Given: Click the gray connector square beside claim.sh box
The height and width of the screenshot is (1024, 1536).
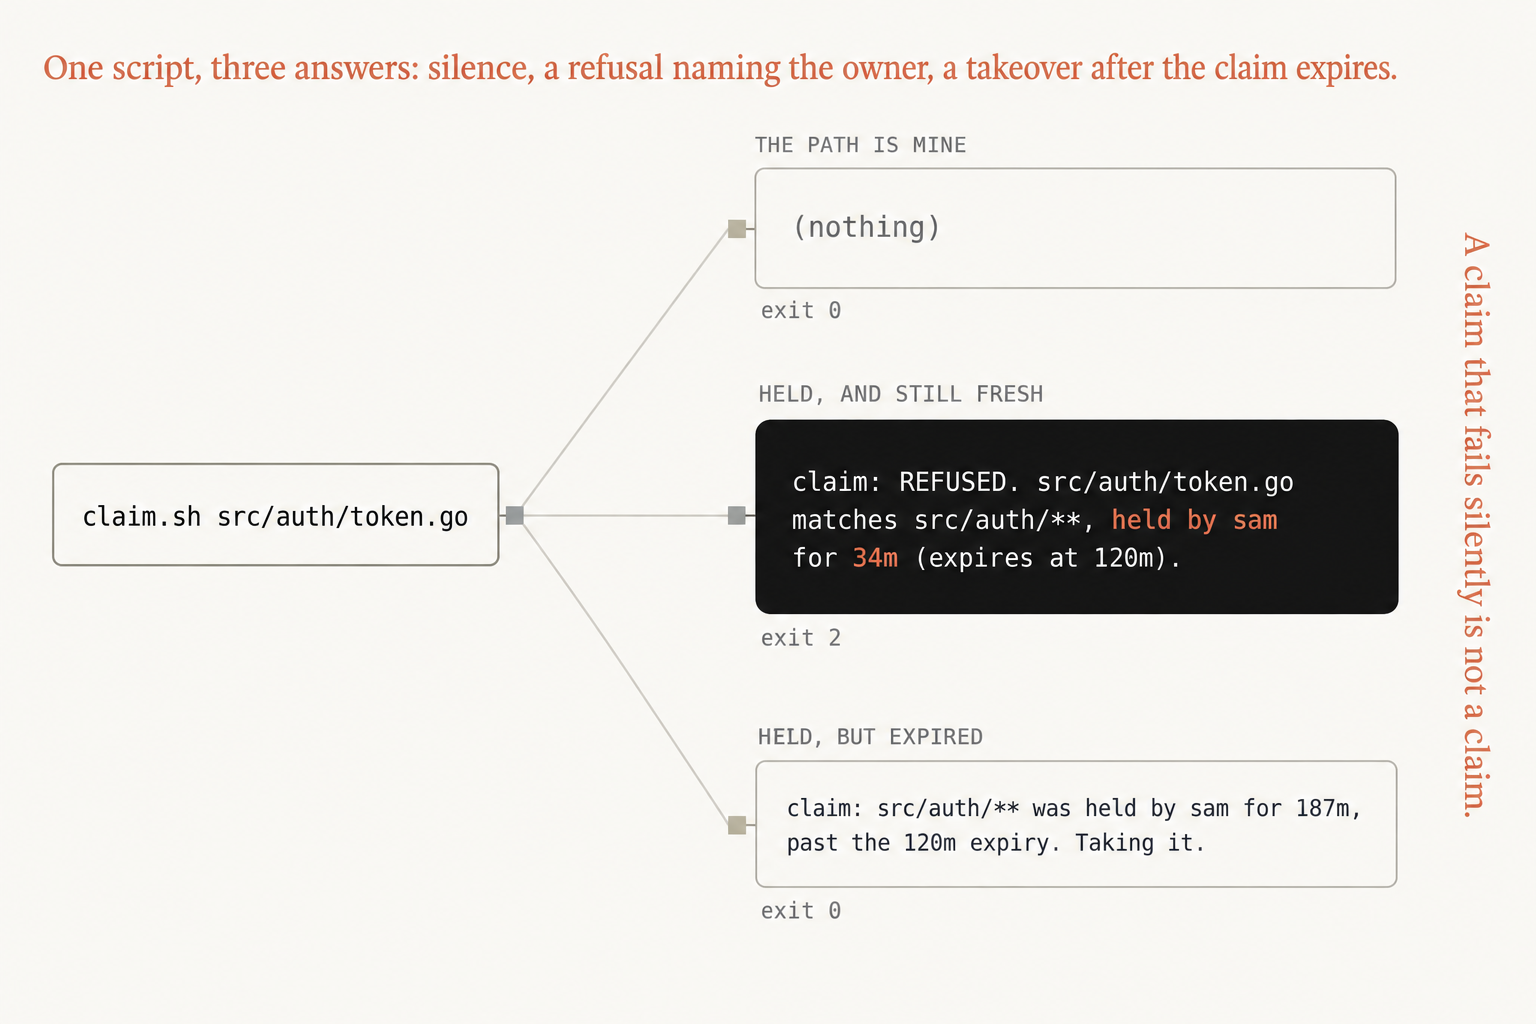Looking at the screenshot, I should (x=515, y=515).
